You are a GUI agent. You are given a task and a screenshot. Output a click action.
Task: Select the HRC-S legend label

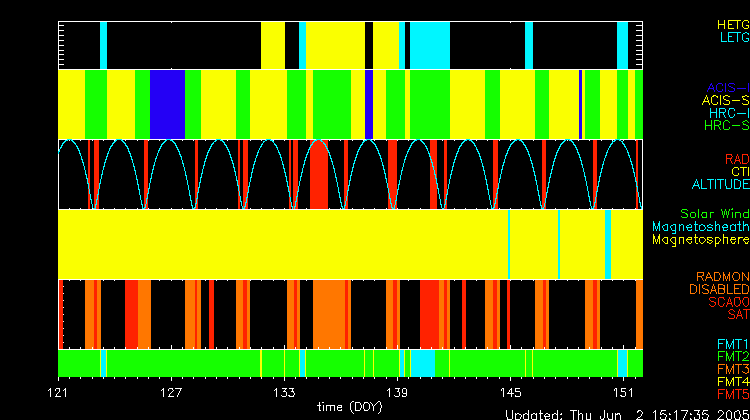coord(725,126)
